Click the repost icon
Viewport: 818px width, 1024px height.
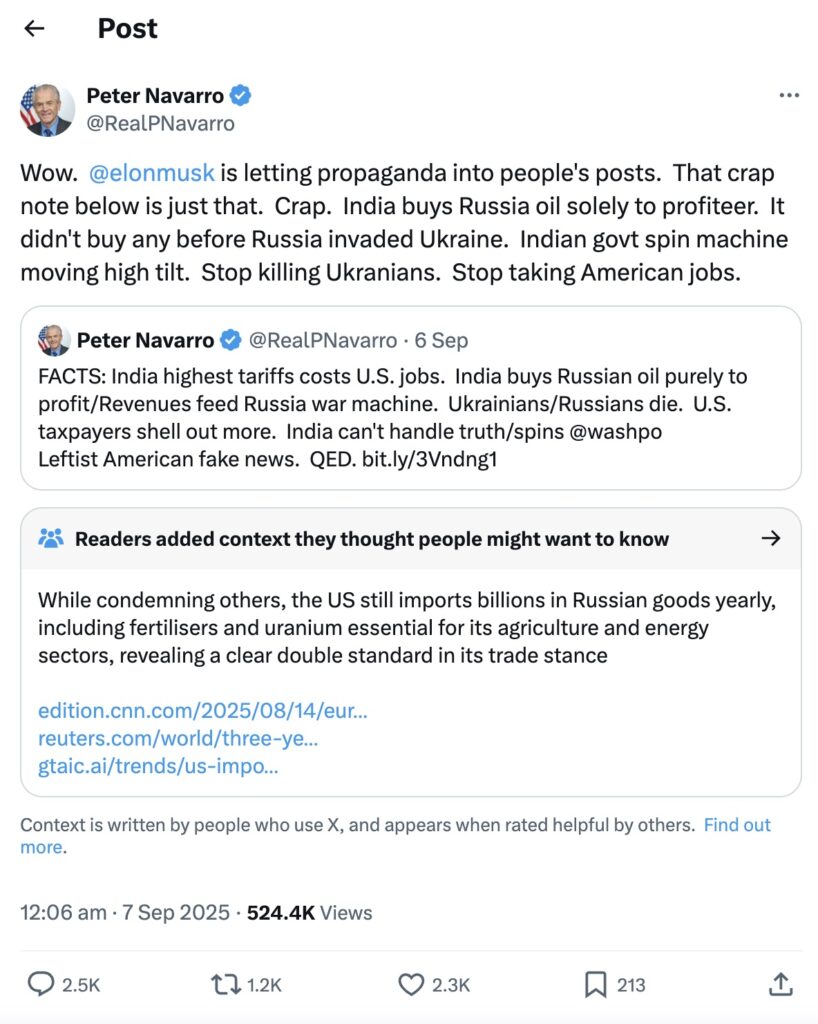(226, 985)
